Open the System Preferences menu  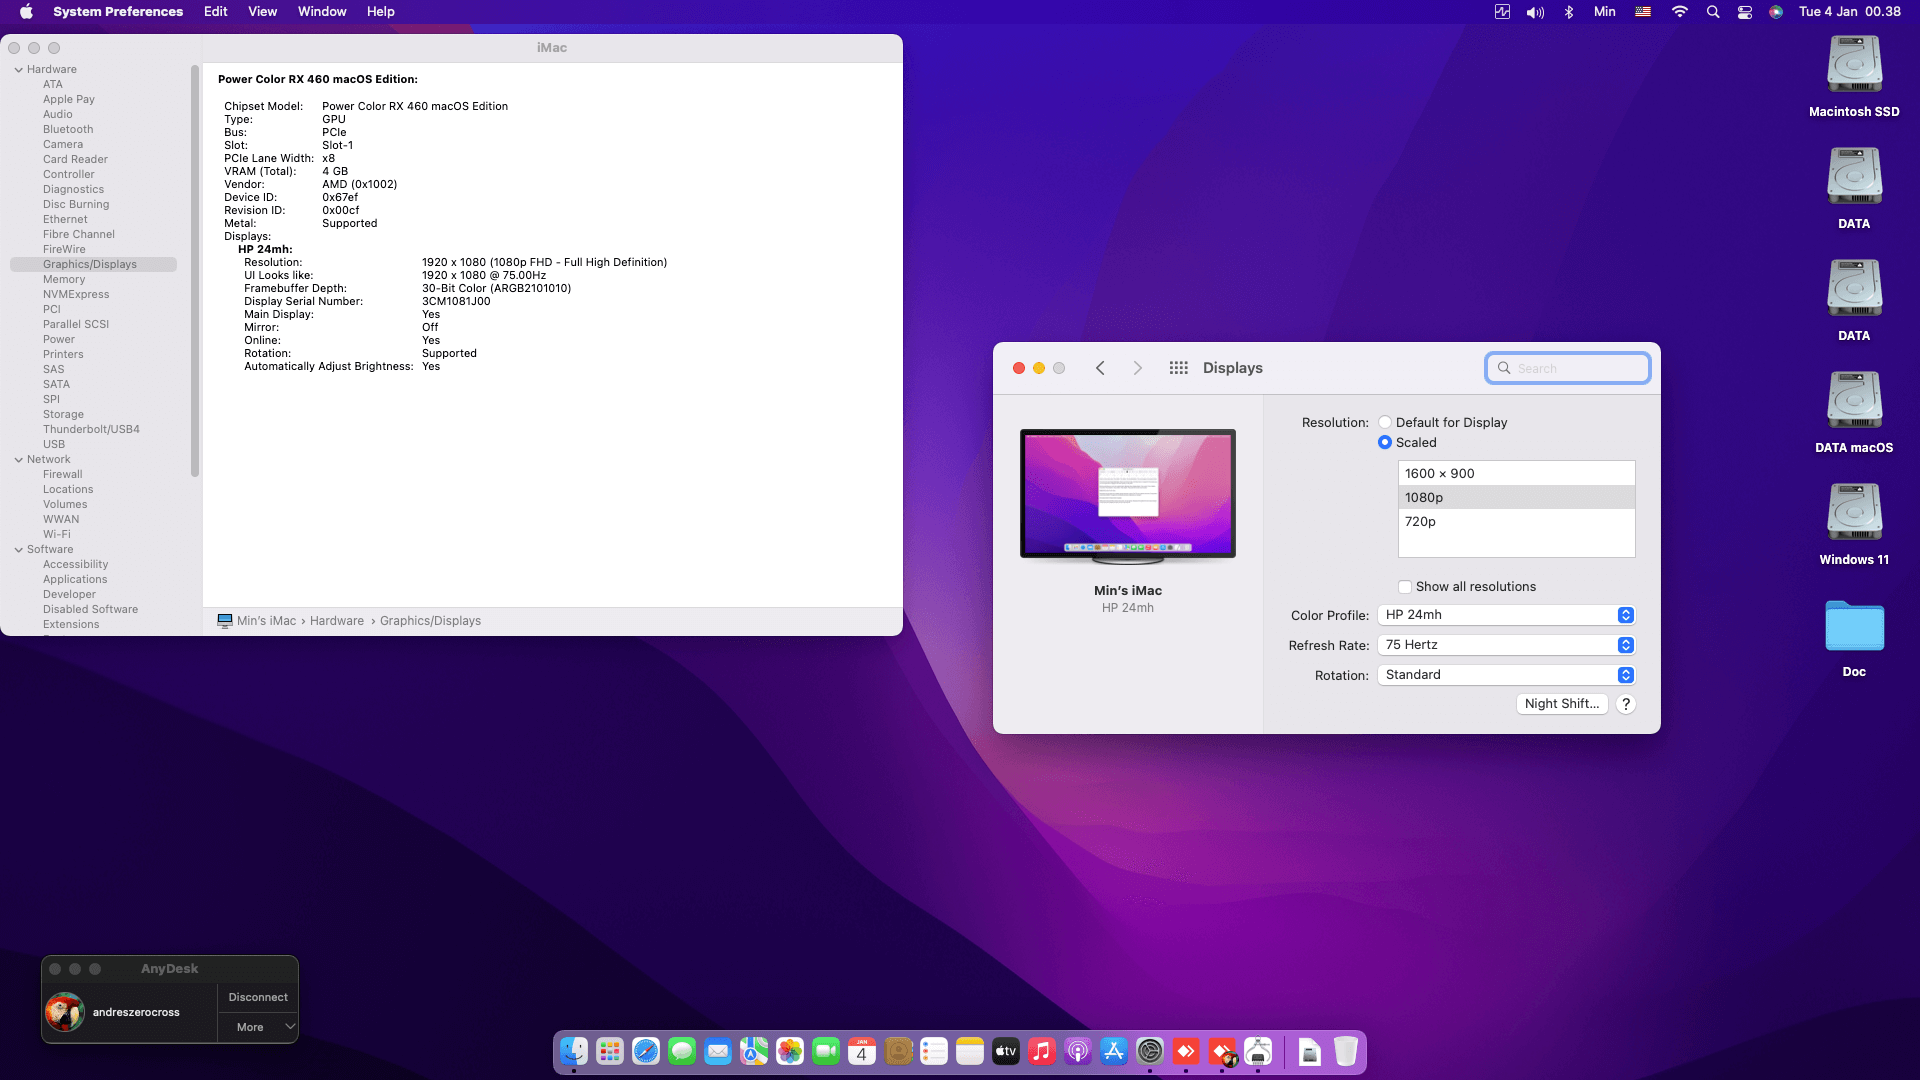pos(118,12)
